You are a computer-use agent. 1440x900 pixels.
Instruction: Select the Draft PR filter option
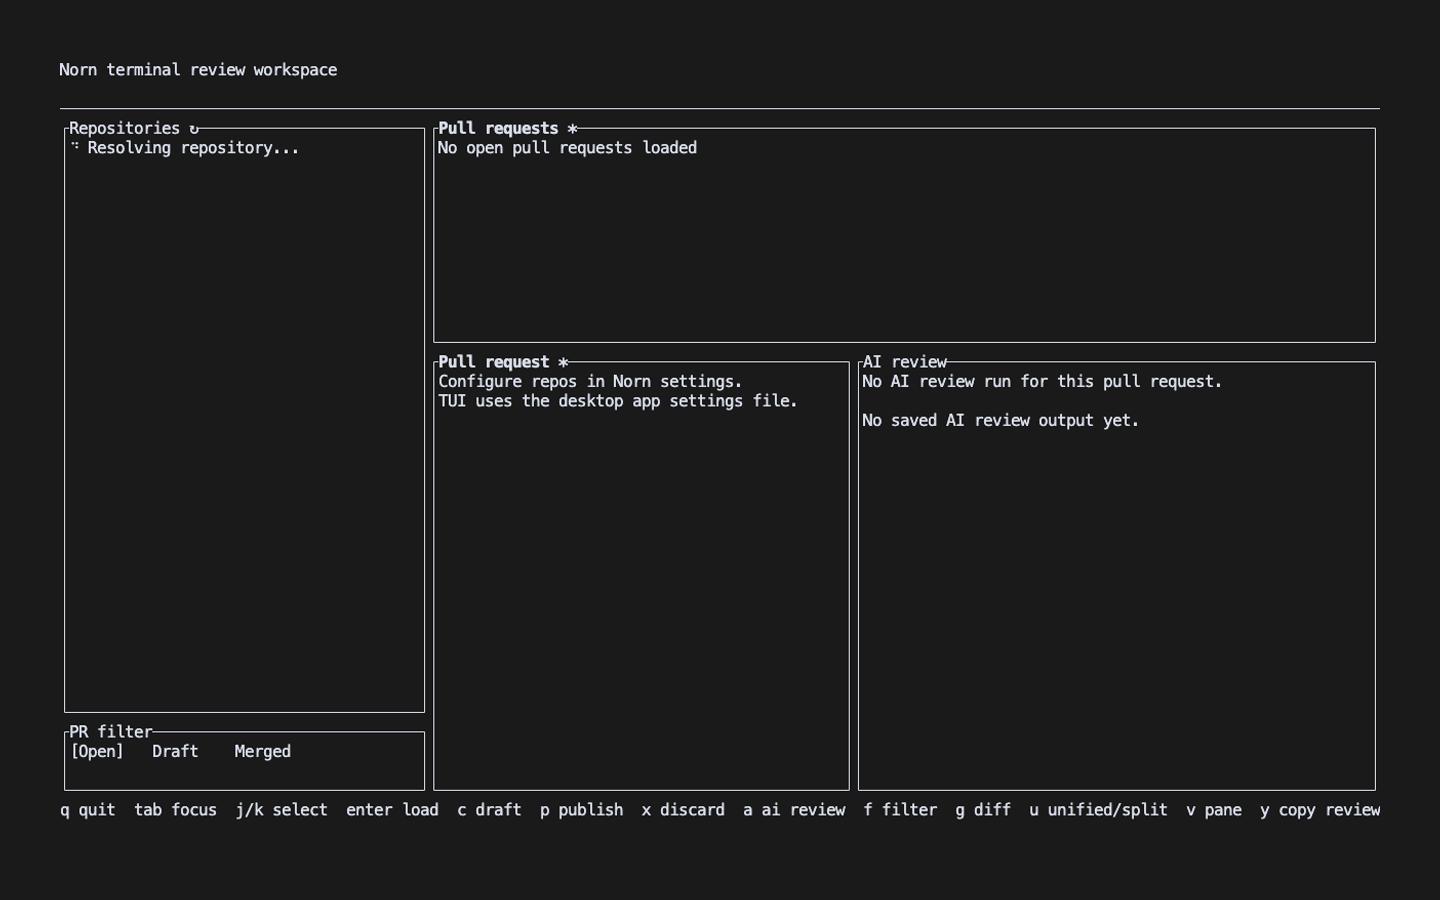175,751
